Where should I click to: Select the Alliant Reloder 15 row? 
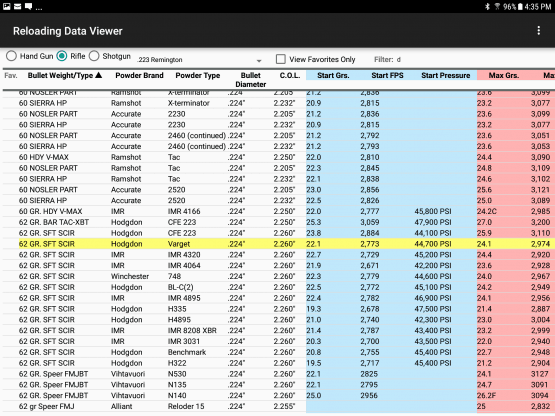point(279,406)
